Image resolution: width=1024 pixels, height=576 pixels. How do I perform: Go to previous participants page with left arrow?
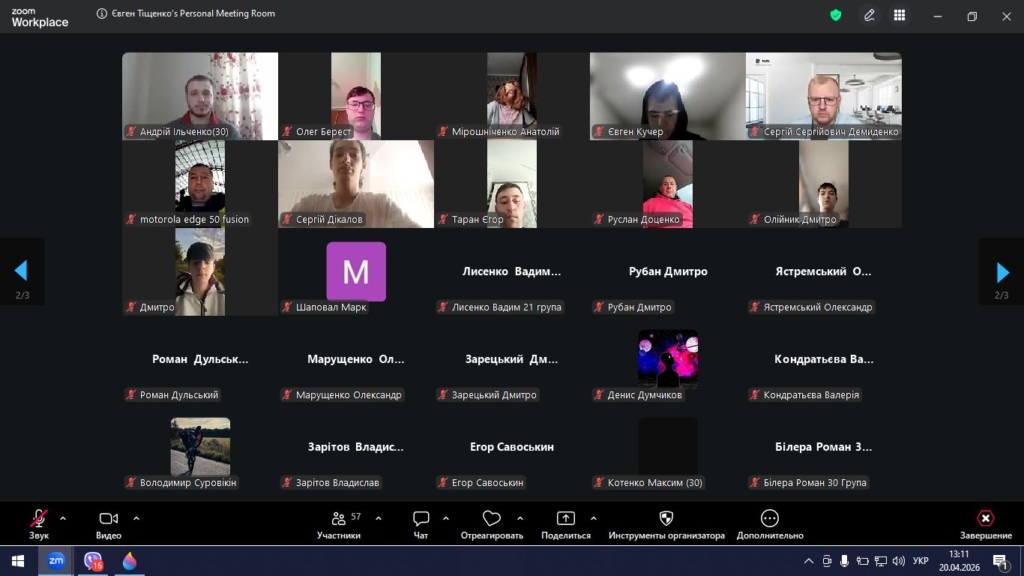click(21, 272)
